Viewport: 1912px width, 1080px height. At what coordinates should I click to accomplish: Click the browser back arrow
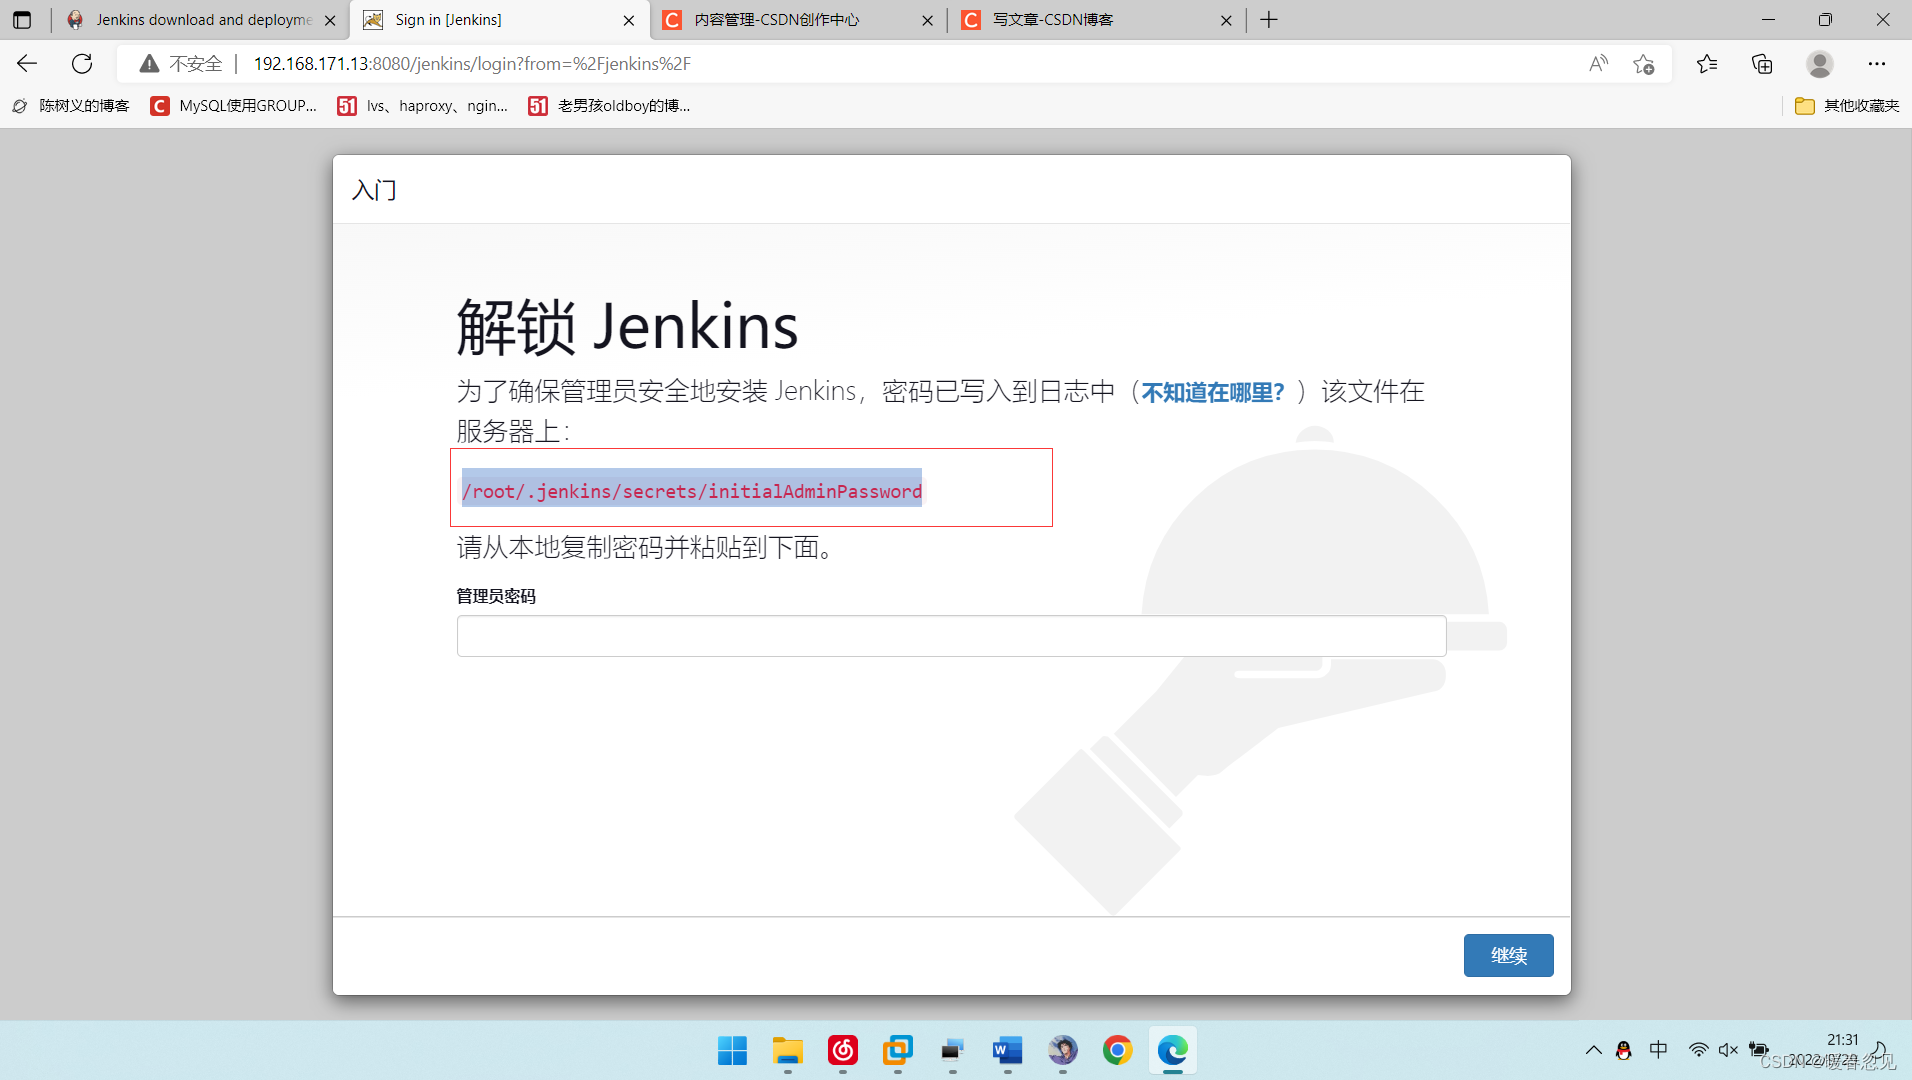pos(27,64)
